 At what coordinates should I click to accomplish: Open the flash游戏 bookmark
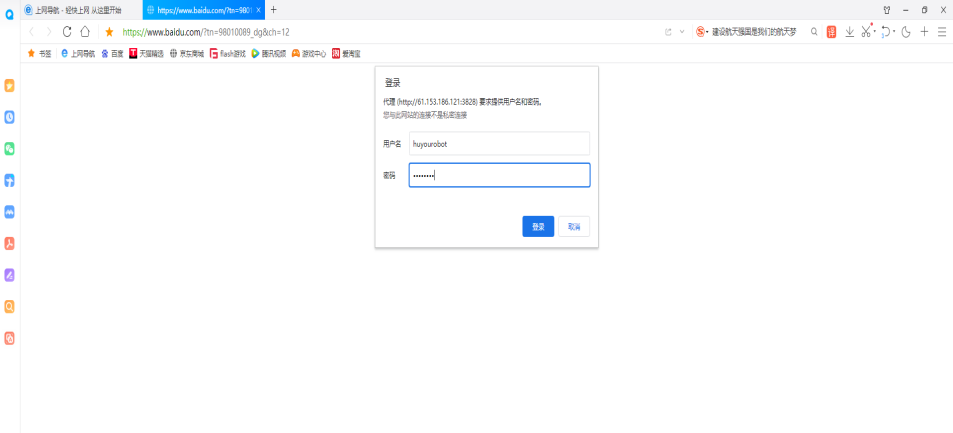click(228, 54)
